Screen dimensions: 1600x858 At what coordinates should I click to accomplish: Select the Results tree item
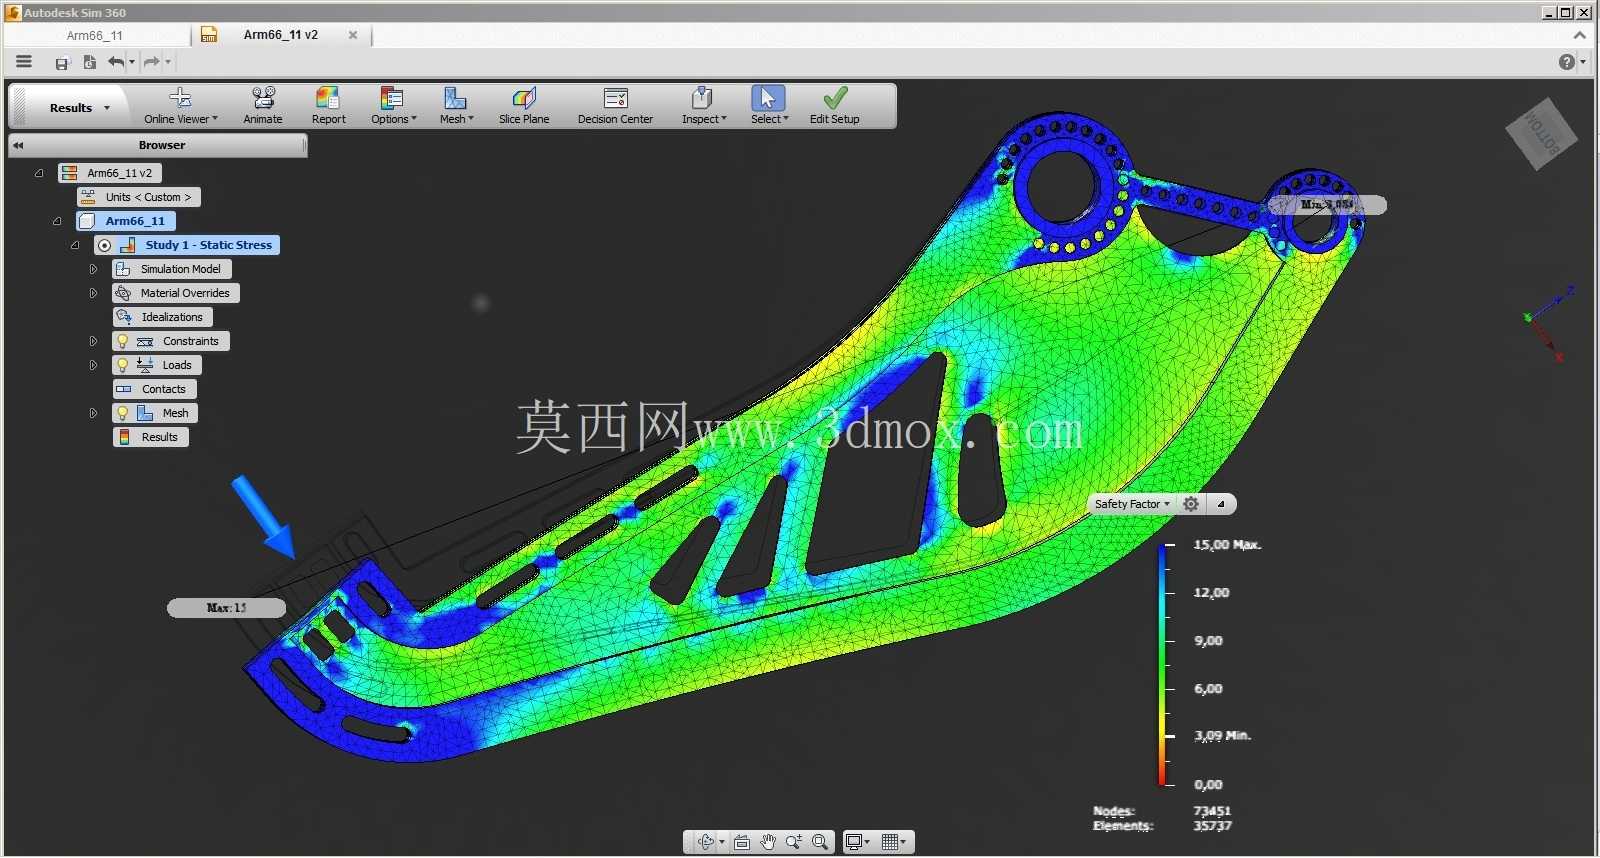coord(151,437)
